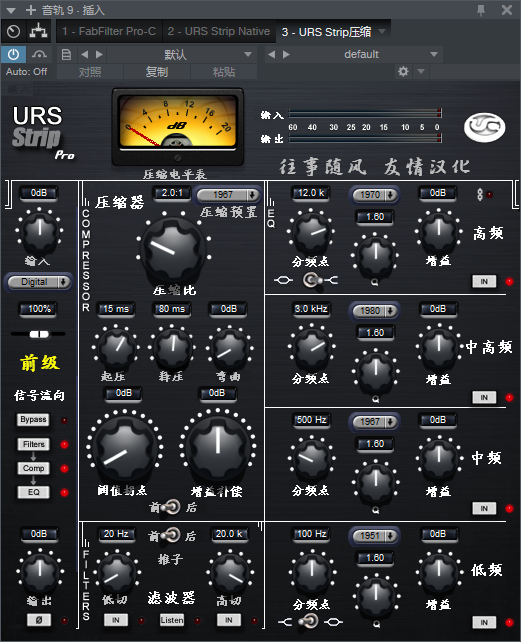The image size is (521, 642).
Task: Open dropdown arrow next to gear
Action: (x=421, y=72)
